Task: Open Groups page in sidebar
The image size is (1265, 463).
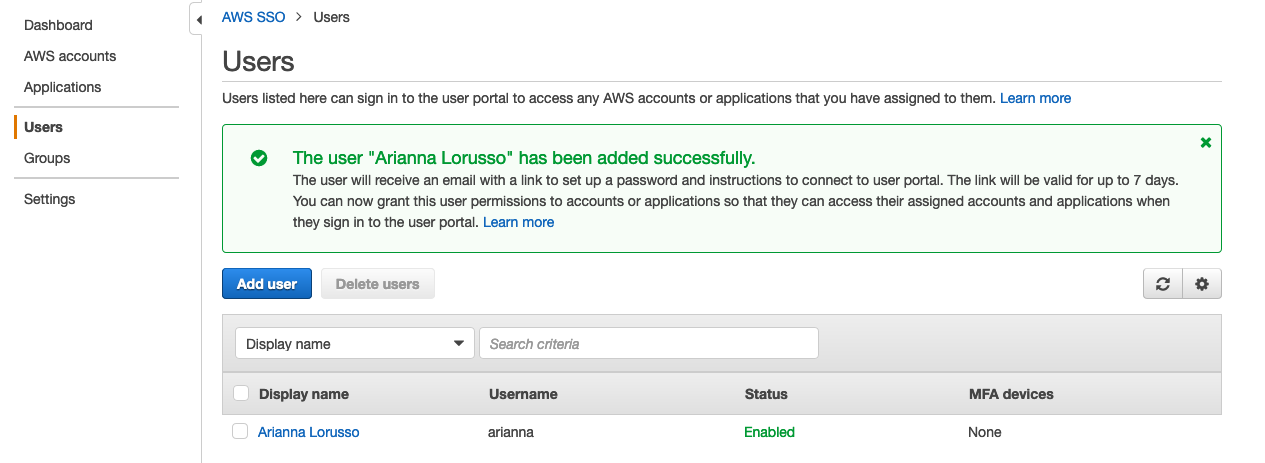Action: pos(47,158)
